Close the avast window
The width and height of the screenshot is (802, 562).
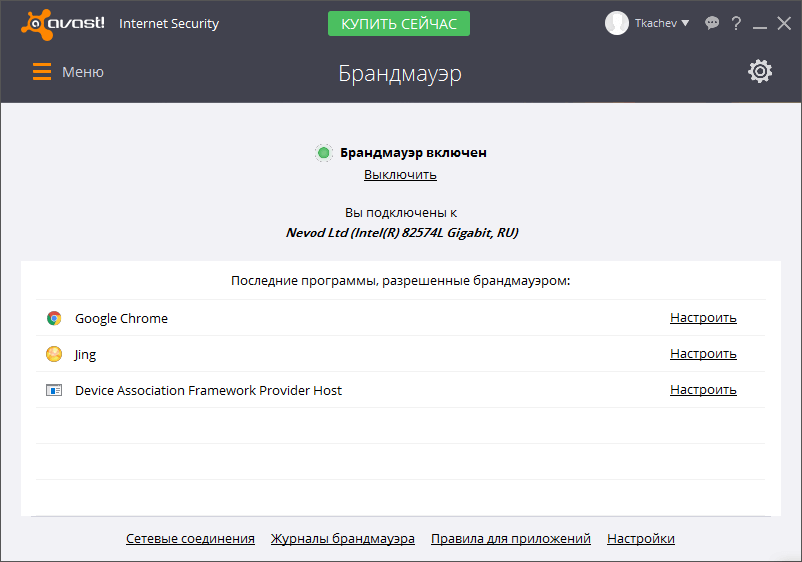point(784,23)
